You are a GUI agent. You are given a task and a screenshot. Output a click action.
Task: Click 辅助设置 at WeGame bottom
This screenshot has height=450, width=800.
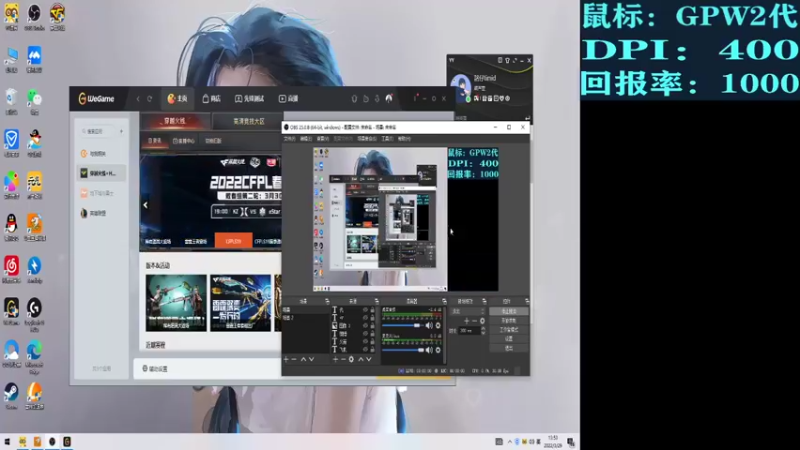click(x=155, y=368)
